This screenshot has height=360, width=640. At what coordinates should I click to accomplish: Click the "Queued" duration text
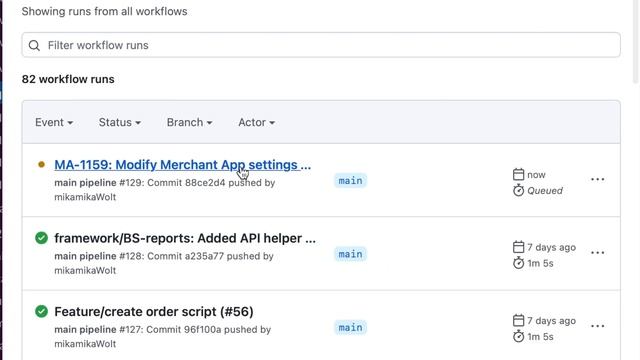coord(545,191)
